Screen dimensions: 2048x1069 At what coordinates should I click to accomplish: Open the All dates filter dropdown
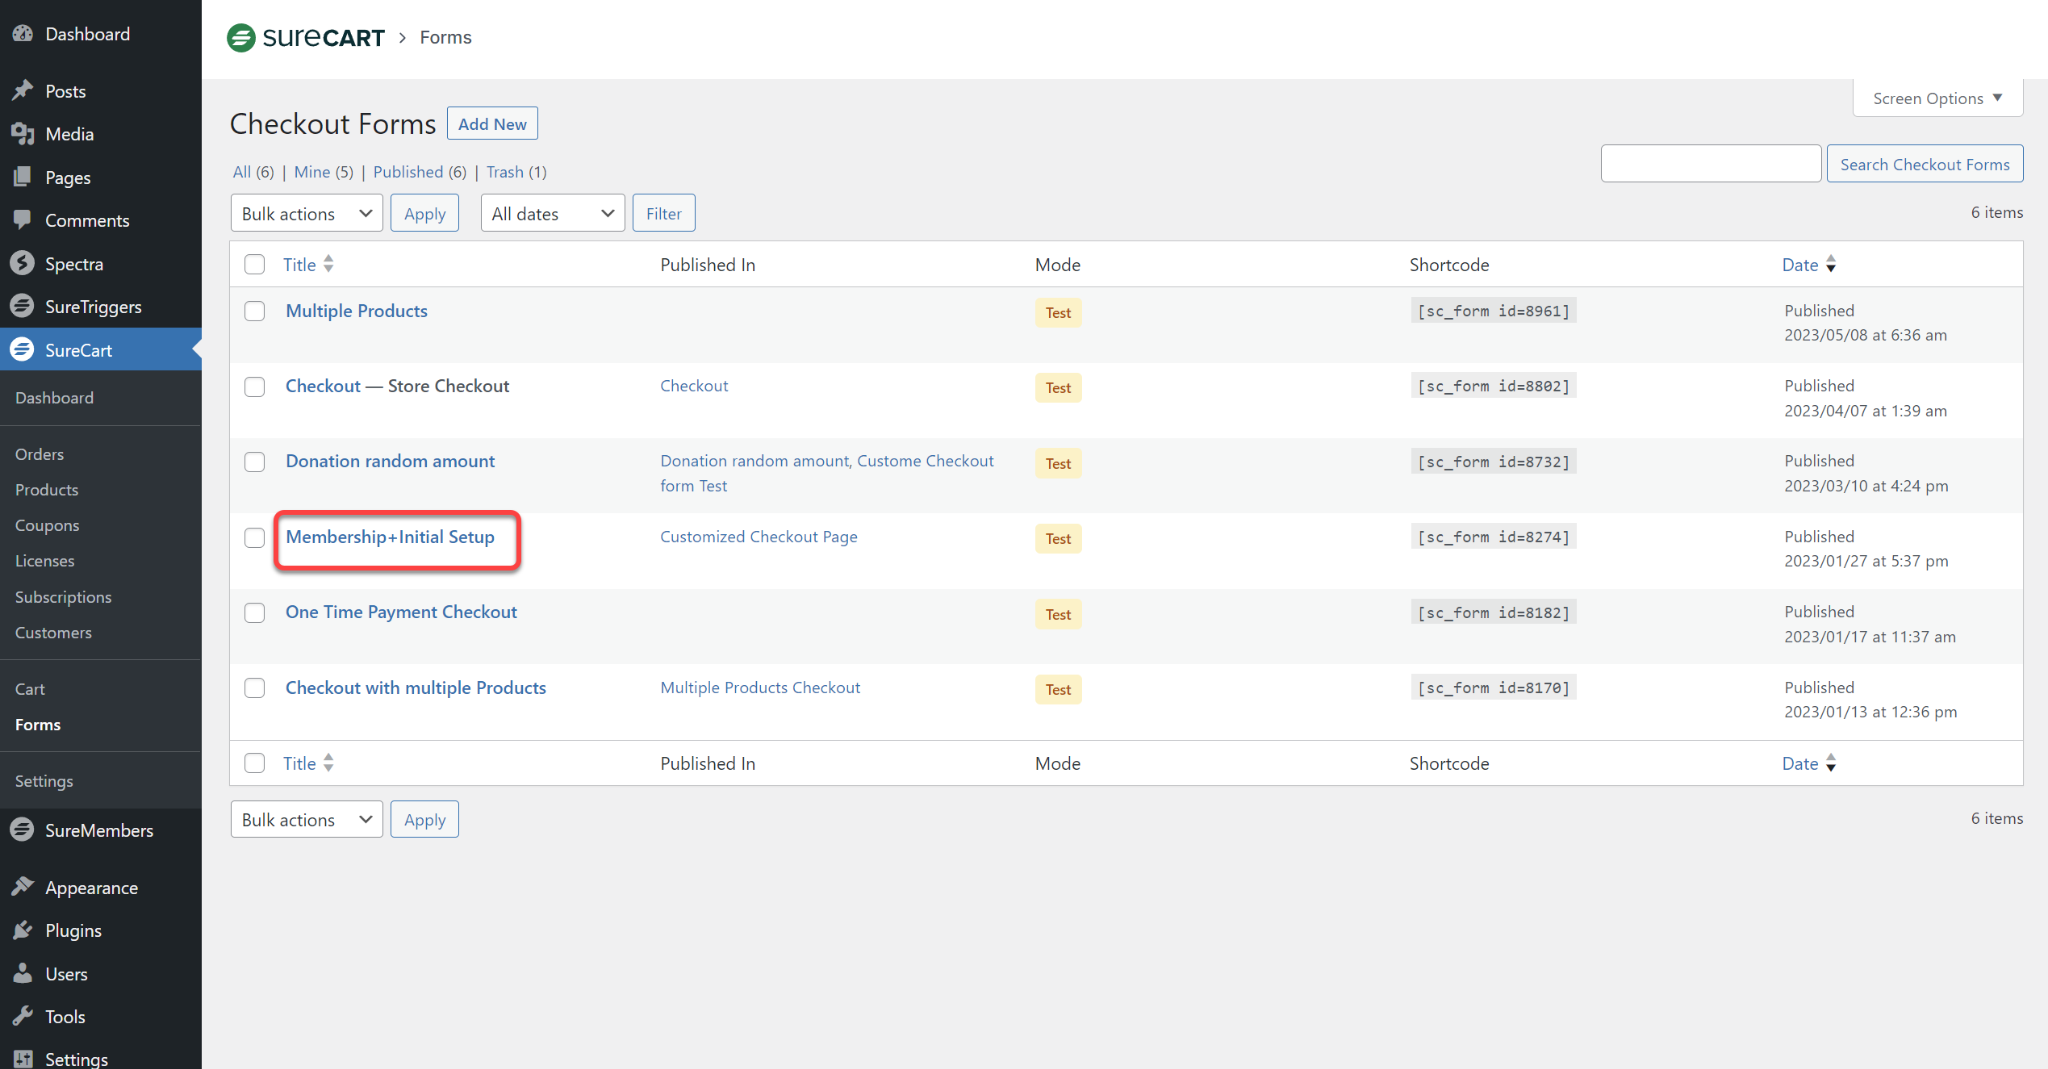(x=552, y=213)
